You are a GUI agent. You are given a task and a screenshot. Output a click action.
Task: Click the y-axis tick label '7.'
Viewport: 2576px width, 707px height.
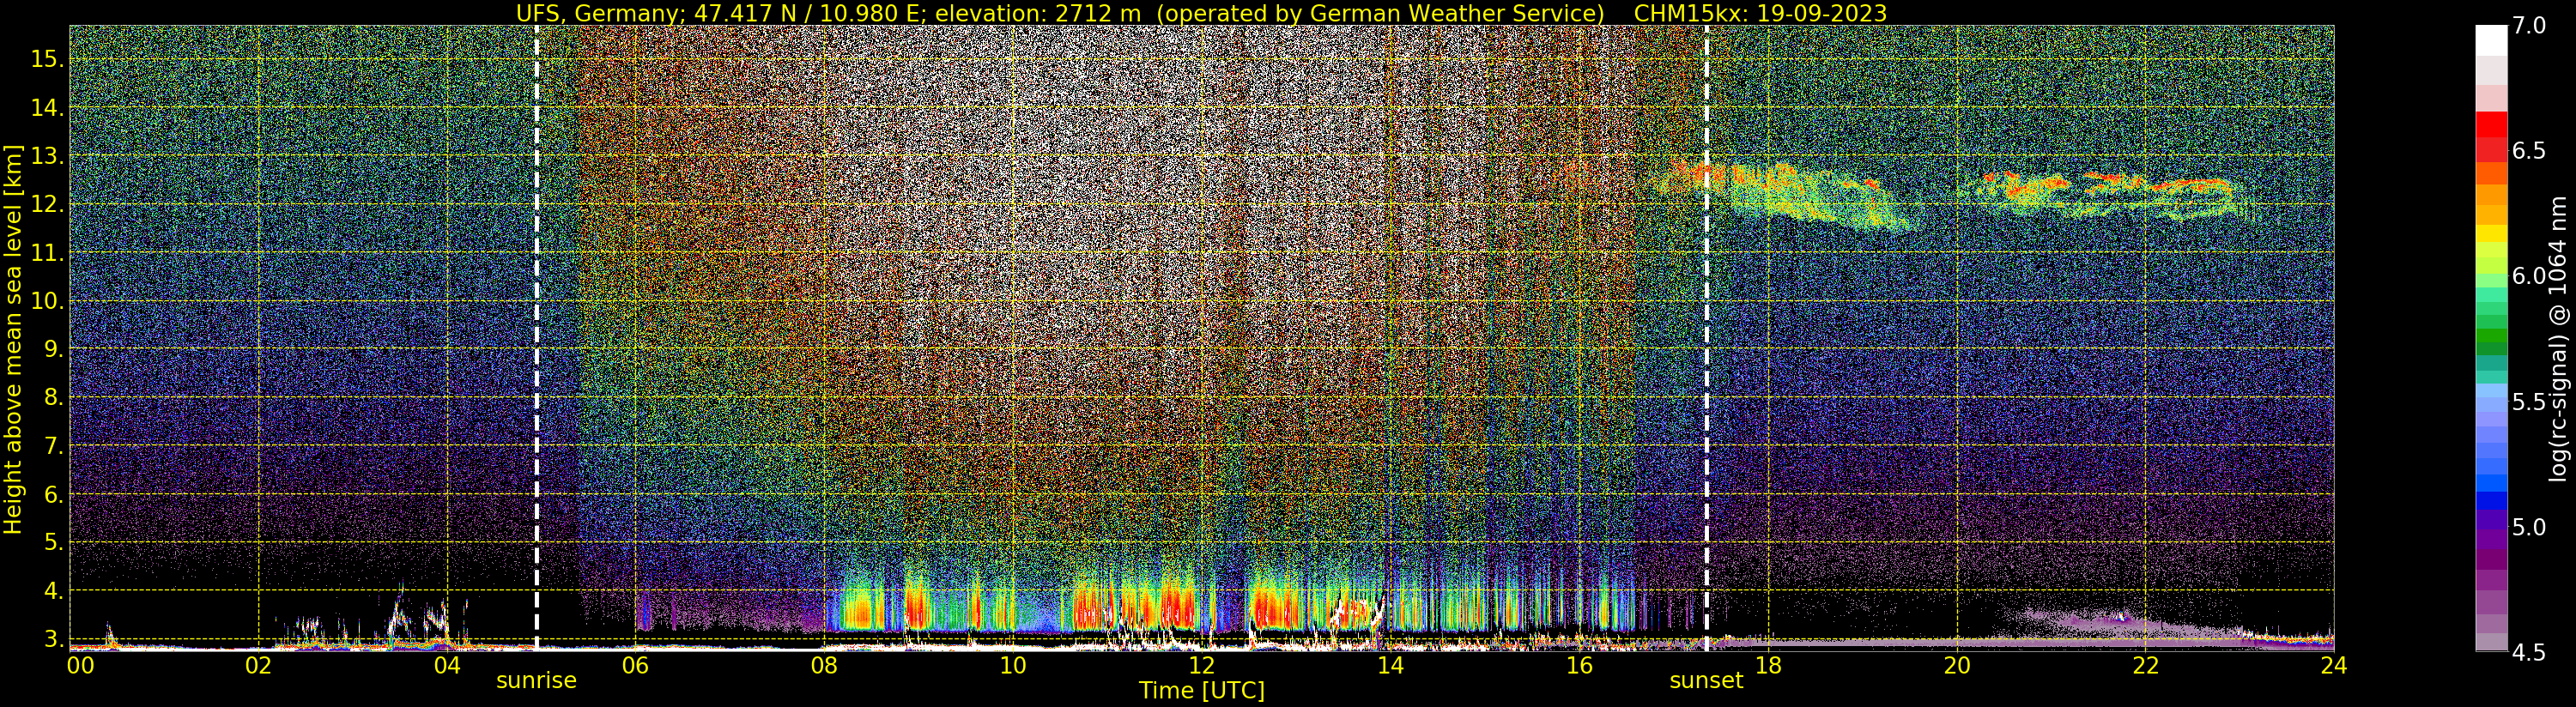pos(54,446)
